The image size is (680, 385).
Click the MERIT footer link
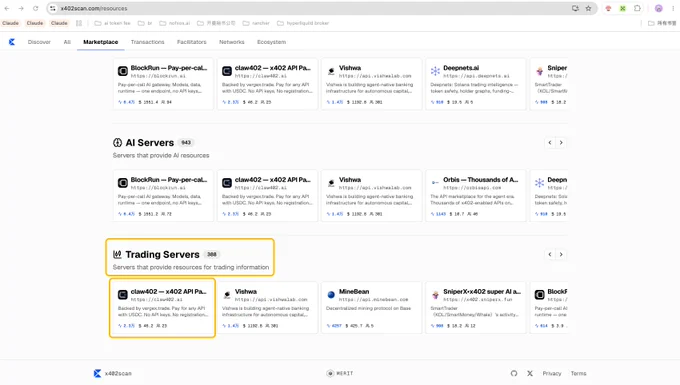point(340,373)
